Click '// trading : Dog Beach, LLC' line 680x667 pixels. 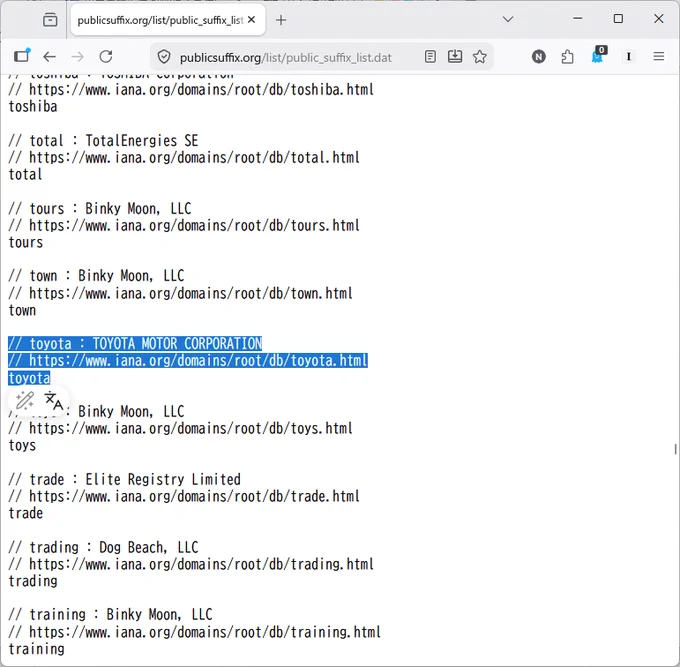click(x=103, y=547)
